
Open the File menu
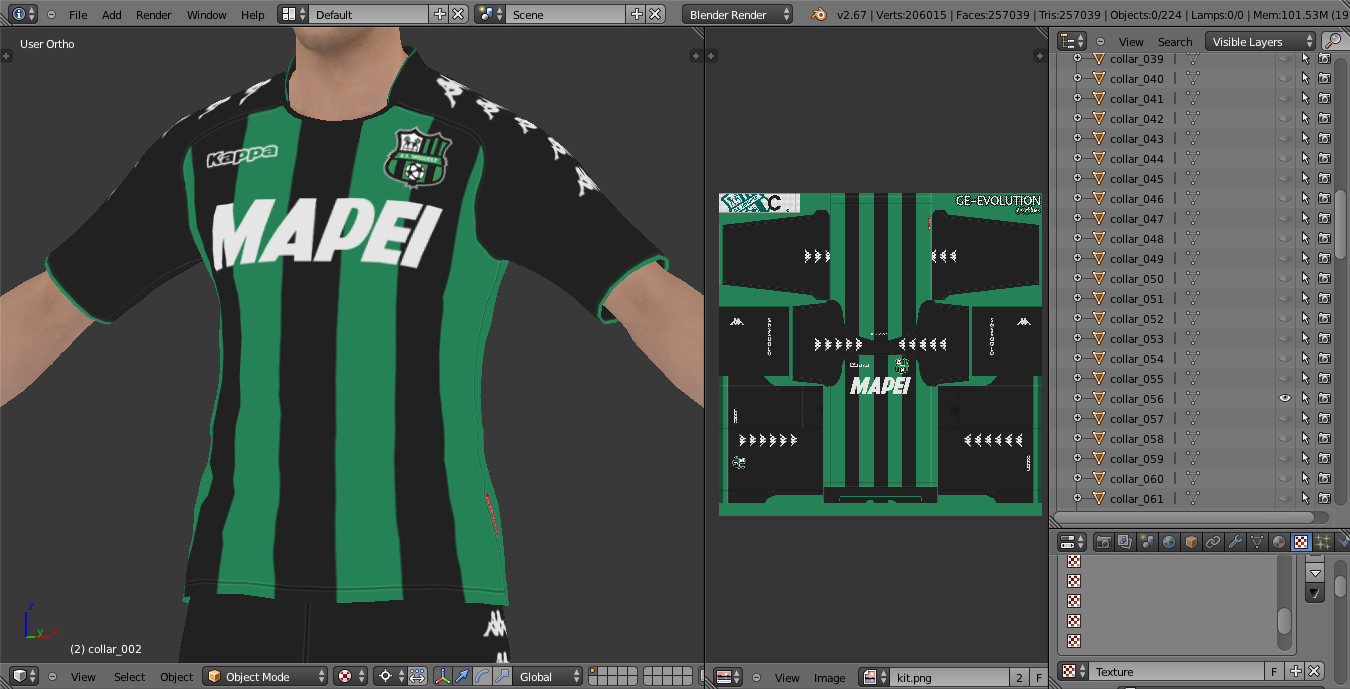78,15
